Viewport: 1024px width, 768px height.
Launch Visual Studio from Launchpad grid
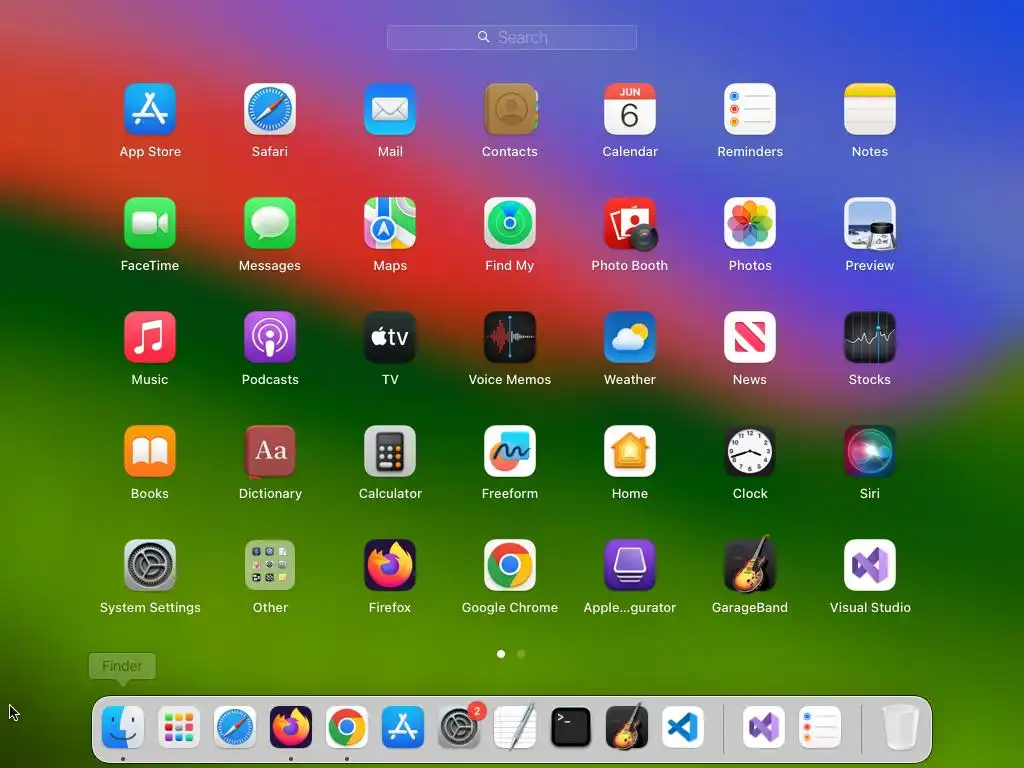tap(870, 565)
